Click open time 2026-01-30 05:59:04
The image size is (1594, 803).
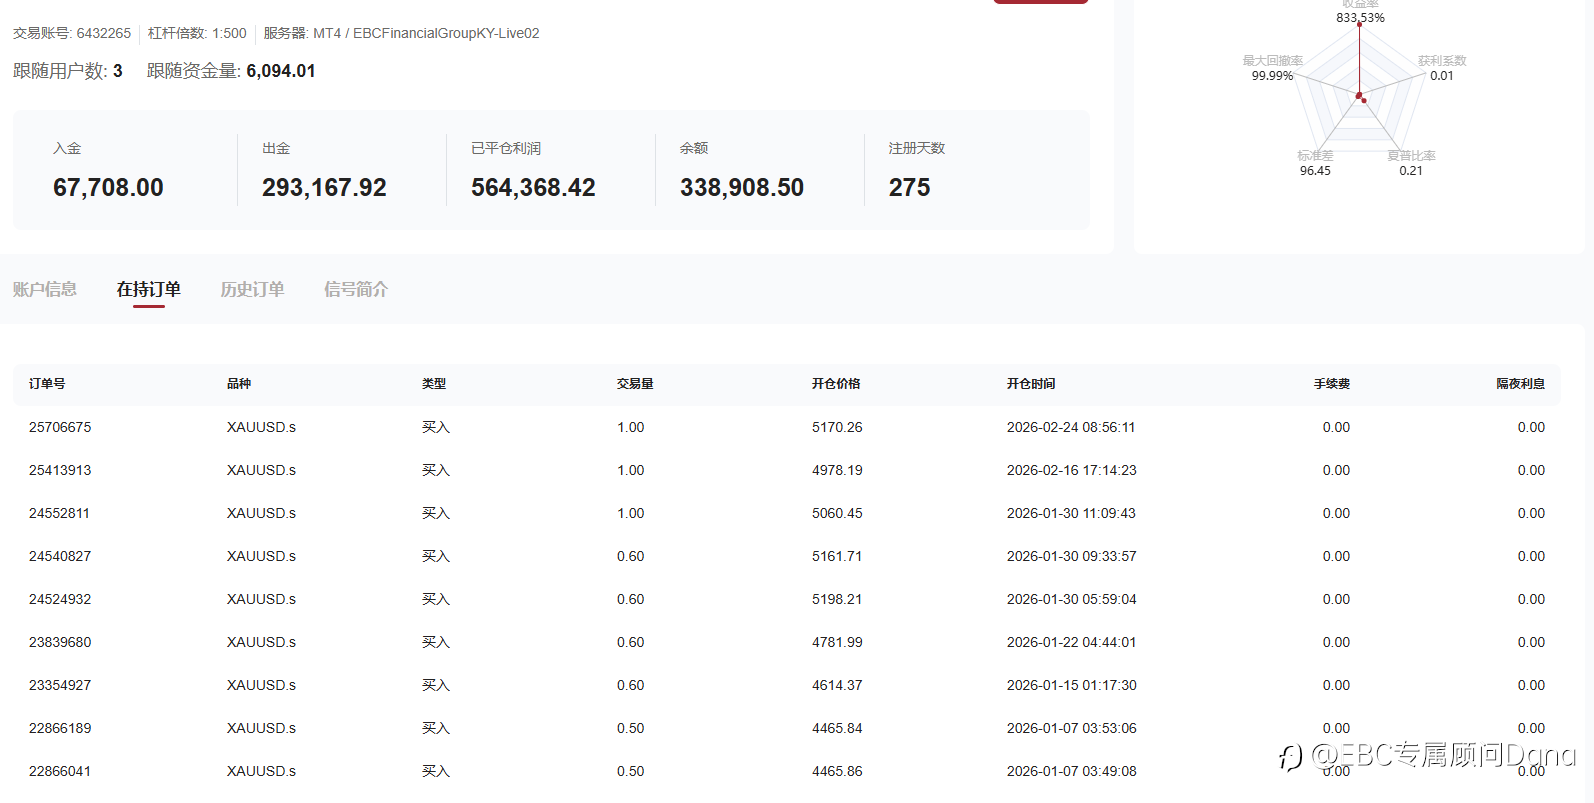1072,599
